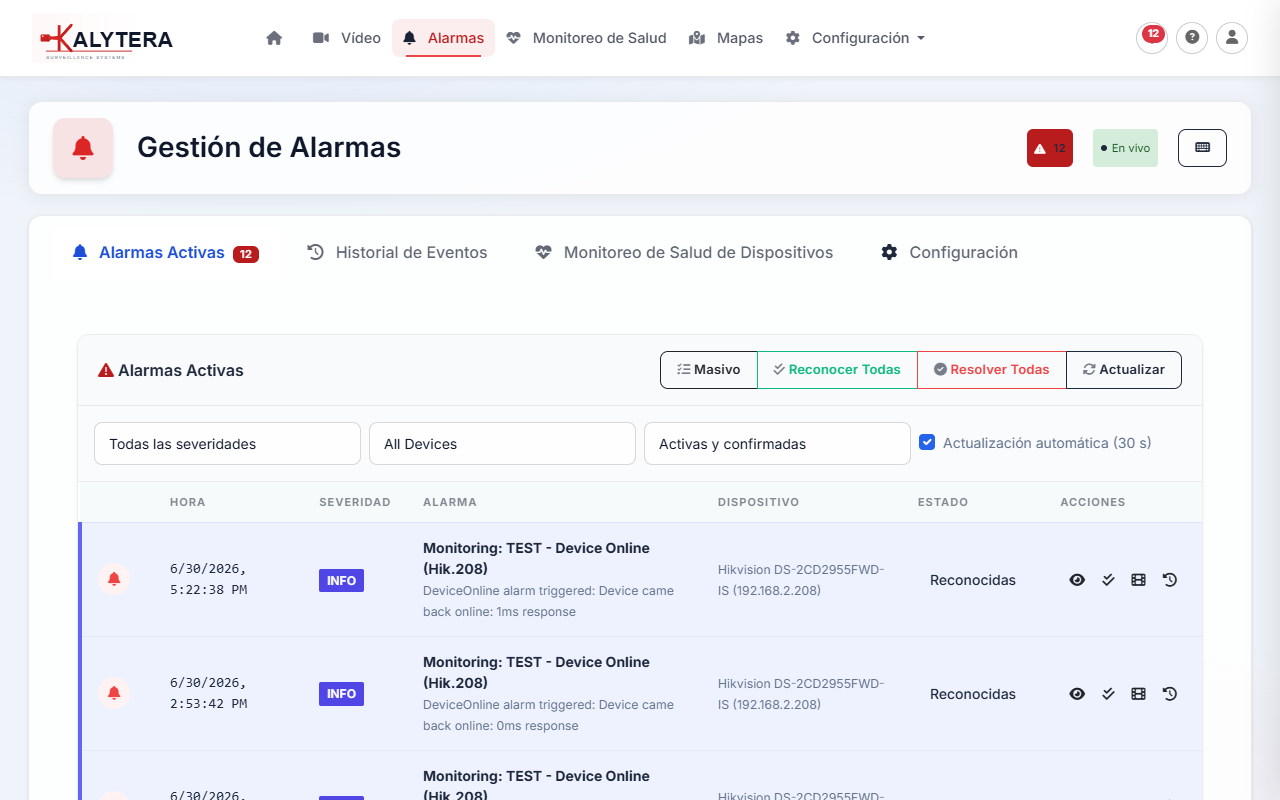Click the 12 badge on Alarmas Activas tab
This screenshot has height=800, width=1280.
(246, 254)
